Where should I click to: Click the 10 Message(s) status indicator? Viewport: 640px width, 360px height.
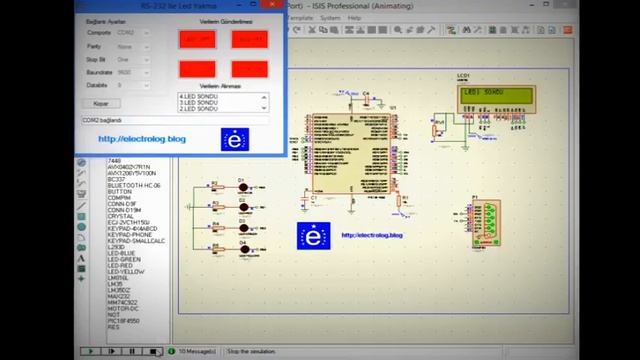(x=192, y=351)
